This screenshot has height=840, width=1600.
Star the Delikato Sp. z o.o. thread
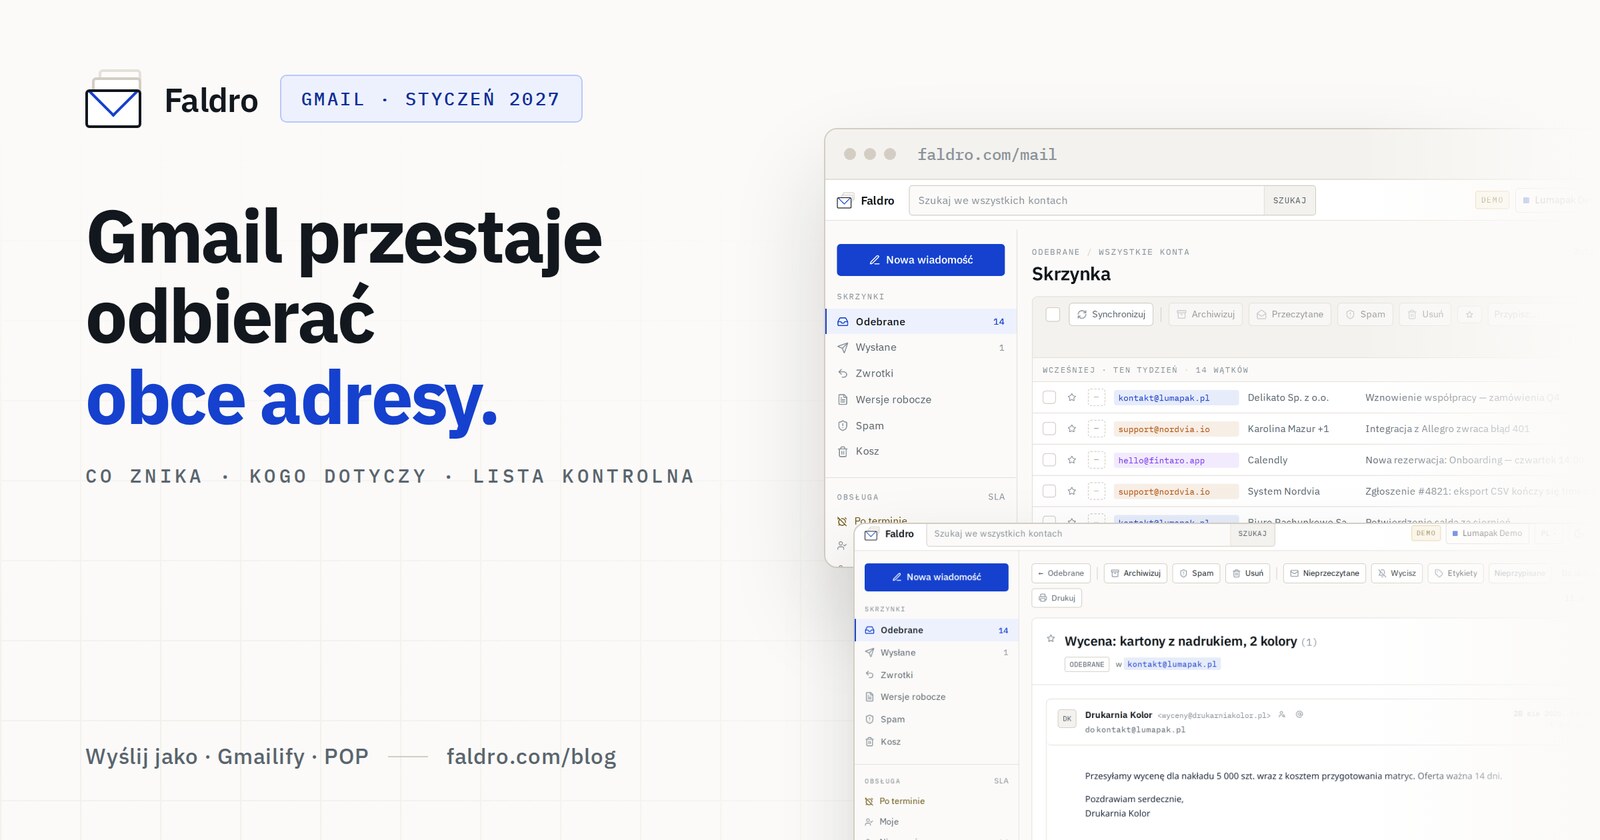point(1072,398)
